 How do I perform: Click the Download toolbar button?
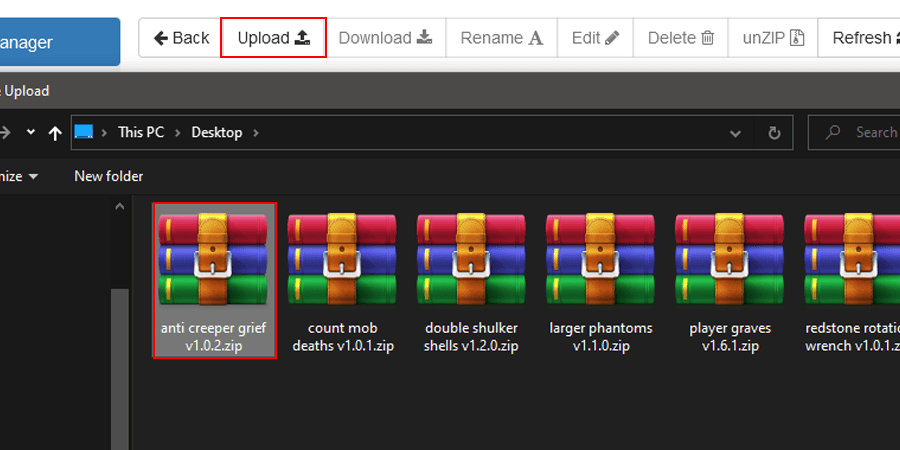coord(386,38)
